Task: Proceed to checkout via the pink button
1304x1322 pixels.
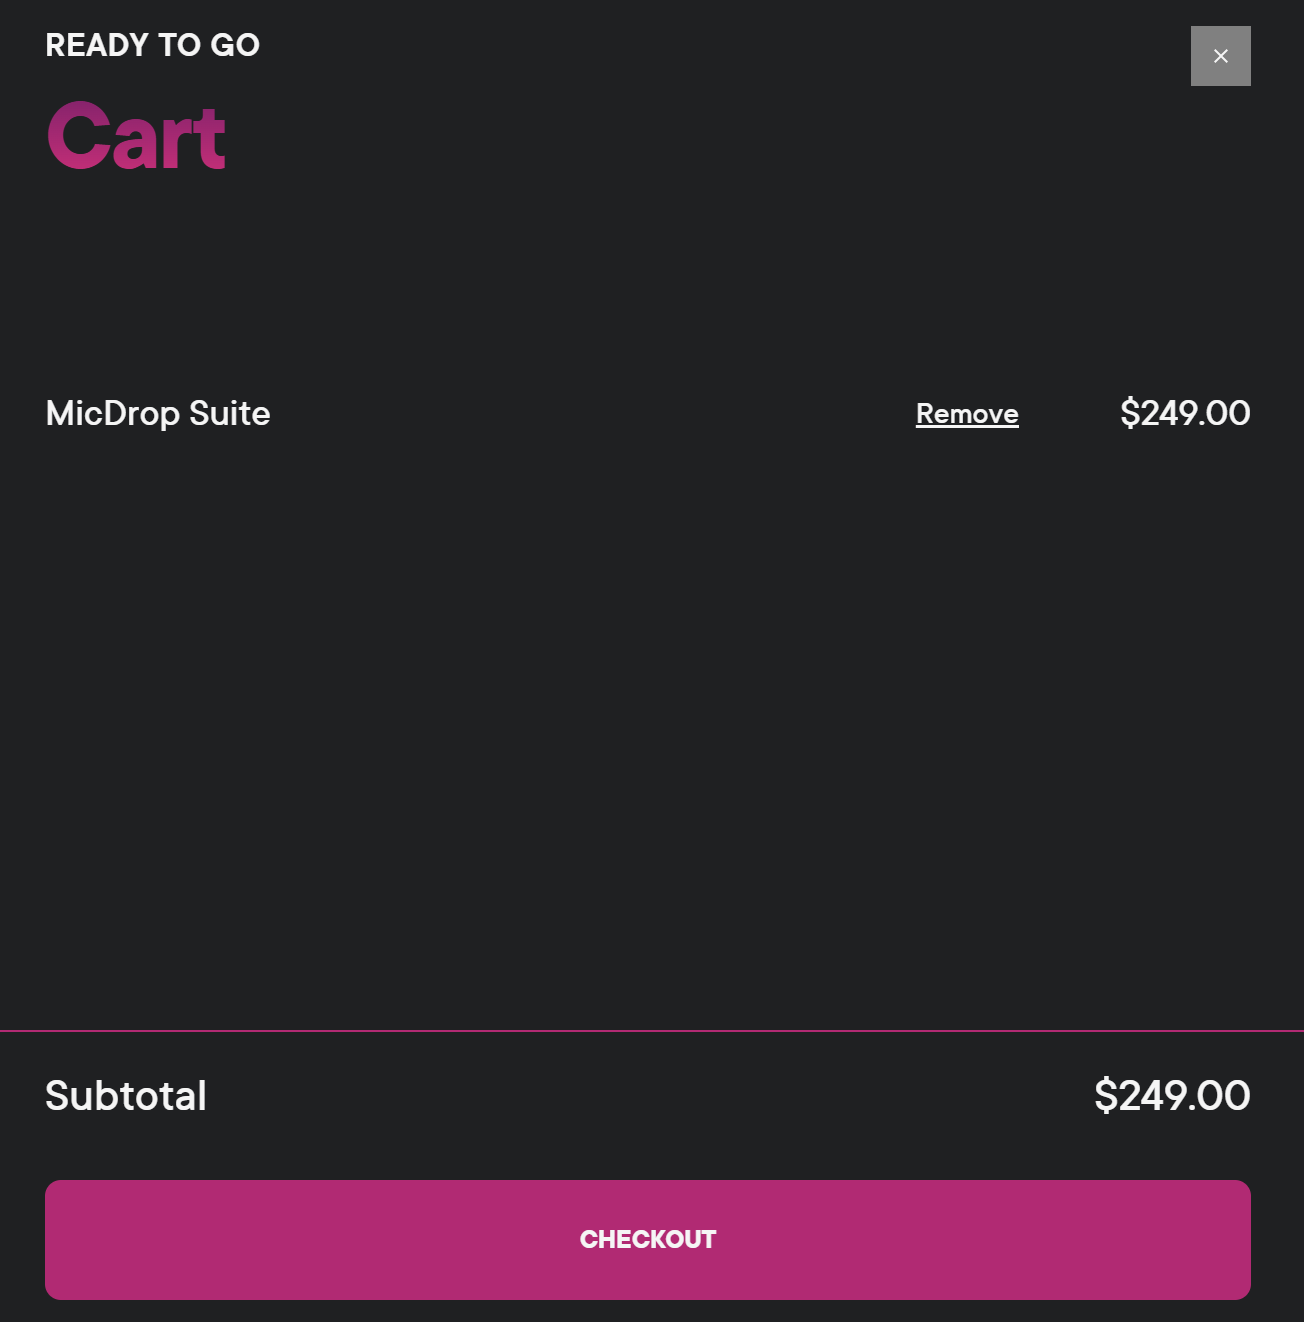Action: point(648,1240)
